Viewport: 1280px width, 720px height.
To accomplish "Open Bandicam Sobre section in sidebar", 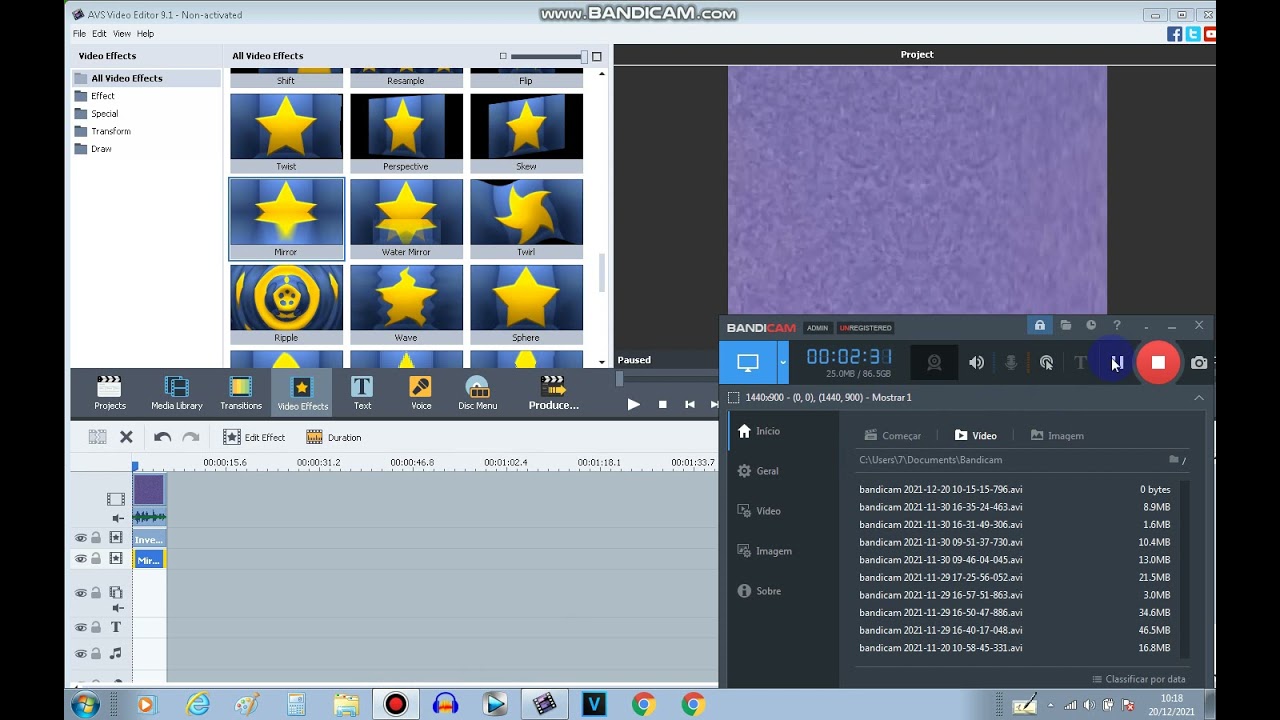I will [x=758, y=591].
